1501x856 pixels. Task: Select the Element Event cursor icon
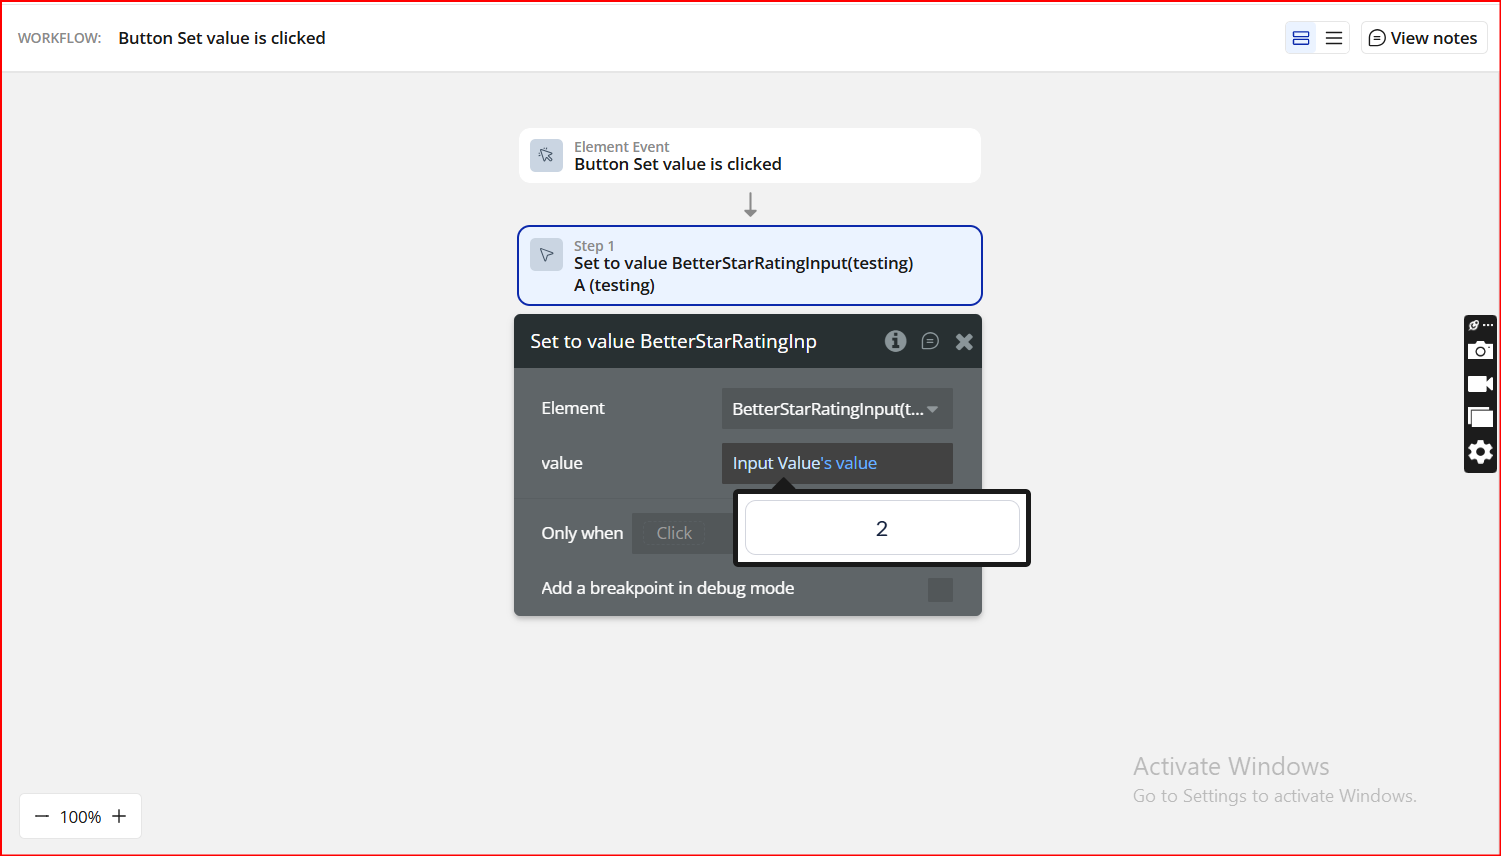click(546, 155)
